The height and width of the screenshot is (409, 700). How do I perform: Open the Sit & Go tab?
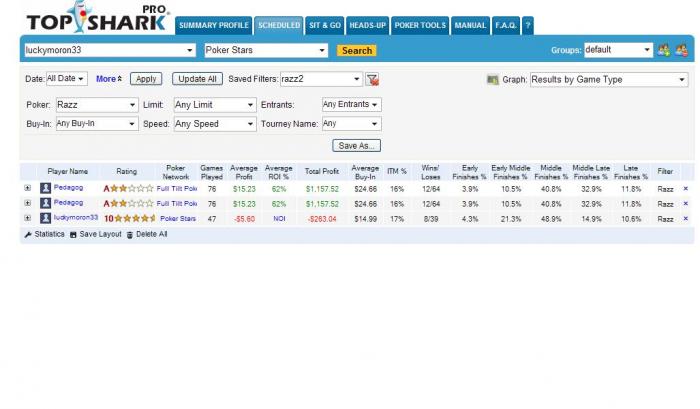325,25
